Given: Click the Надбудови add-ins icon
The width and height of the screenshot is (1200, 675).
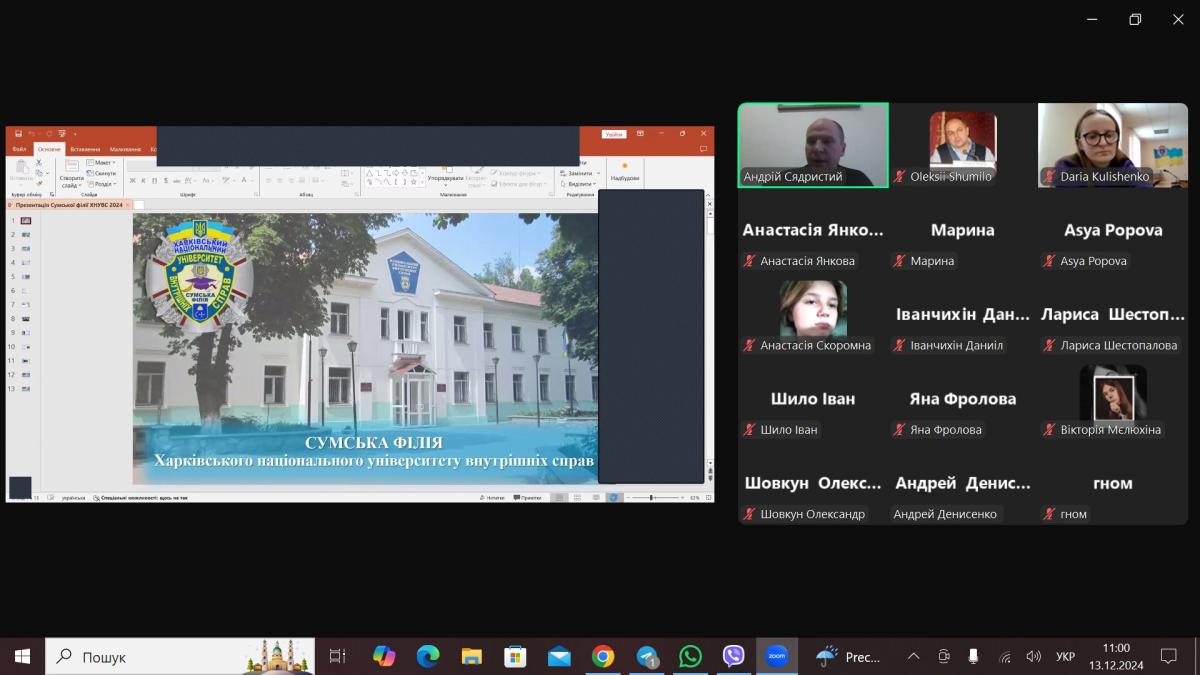Looking at the screenshot, I should [x=625, y=172].
